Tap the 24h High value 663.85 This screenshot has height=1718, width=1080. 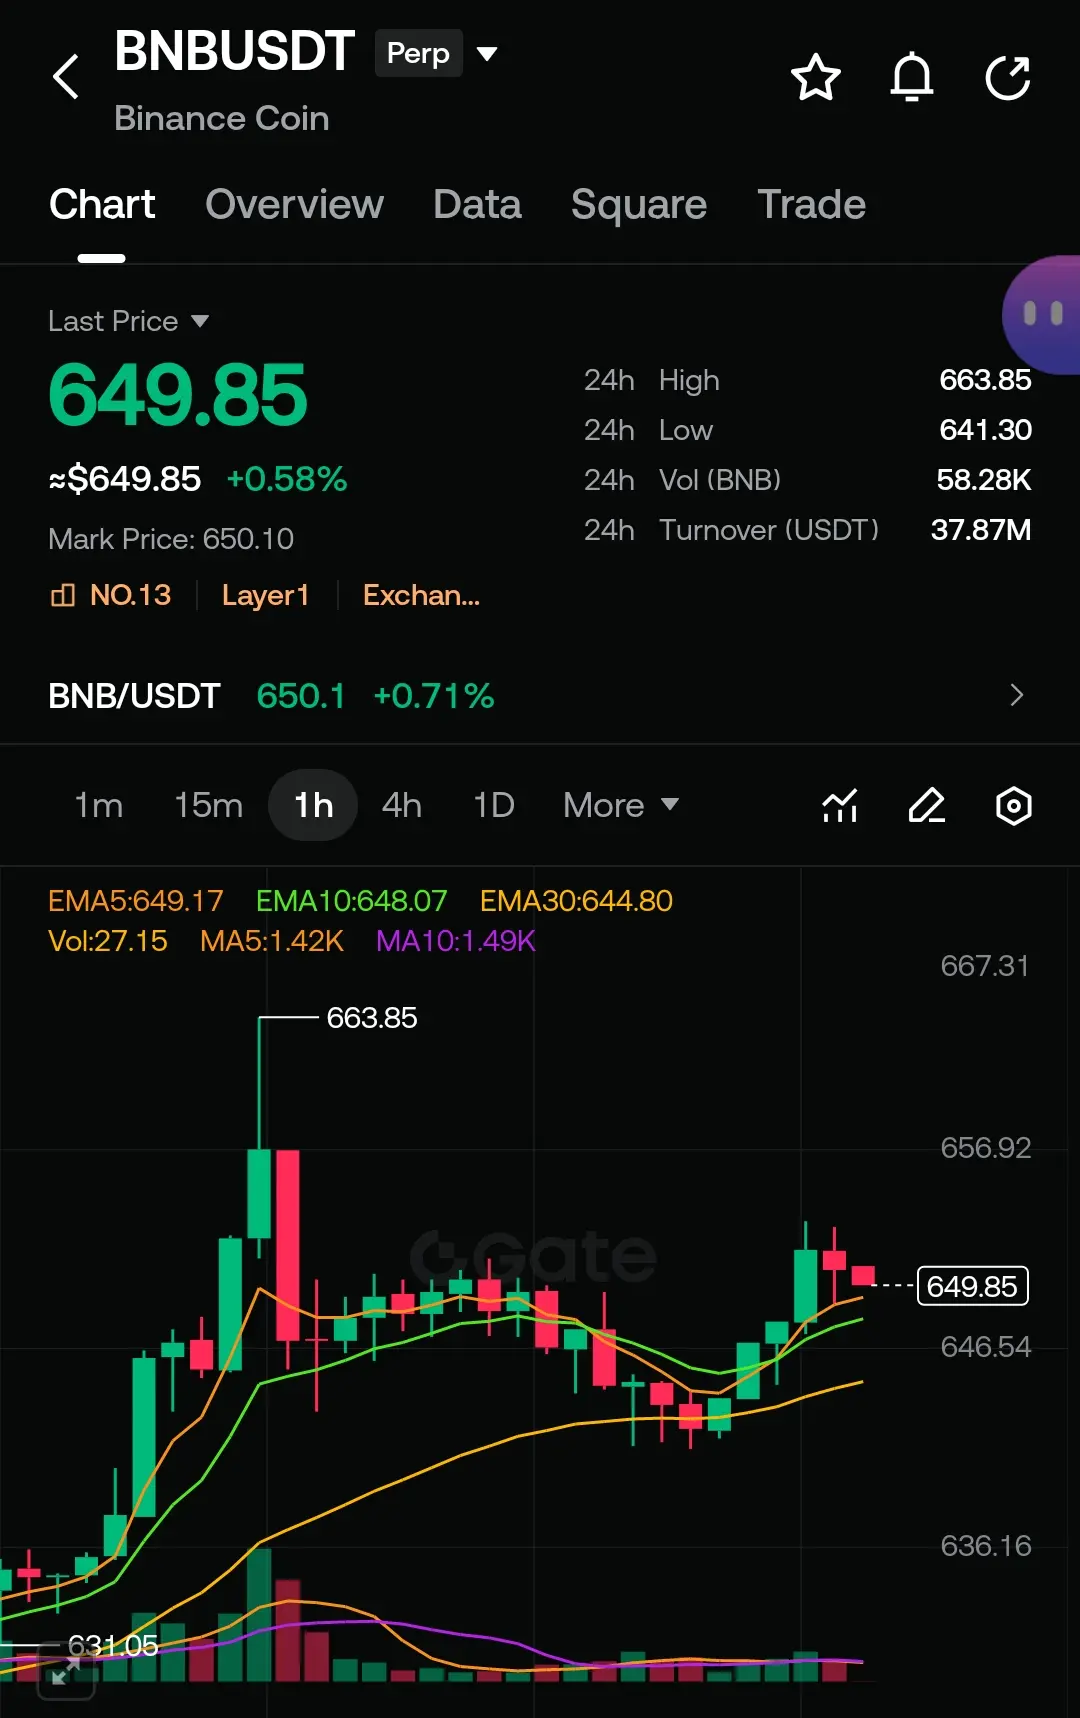click(x=985, y=380)
